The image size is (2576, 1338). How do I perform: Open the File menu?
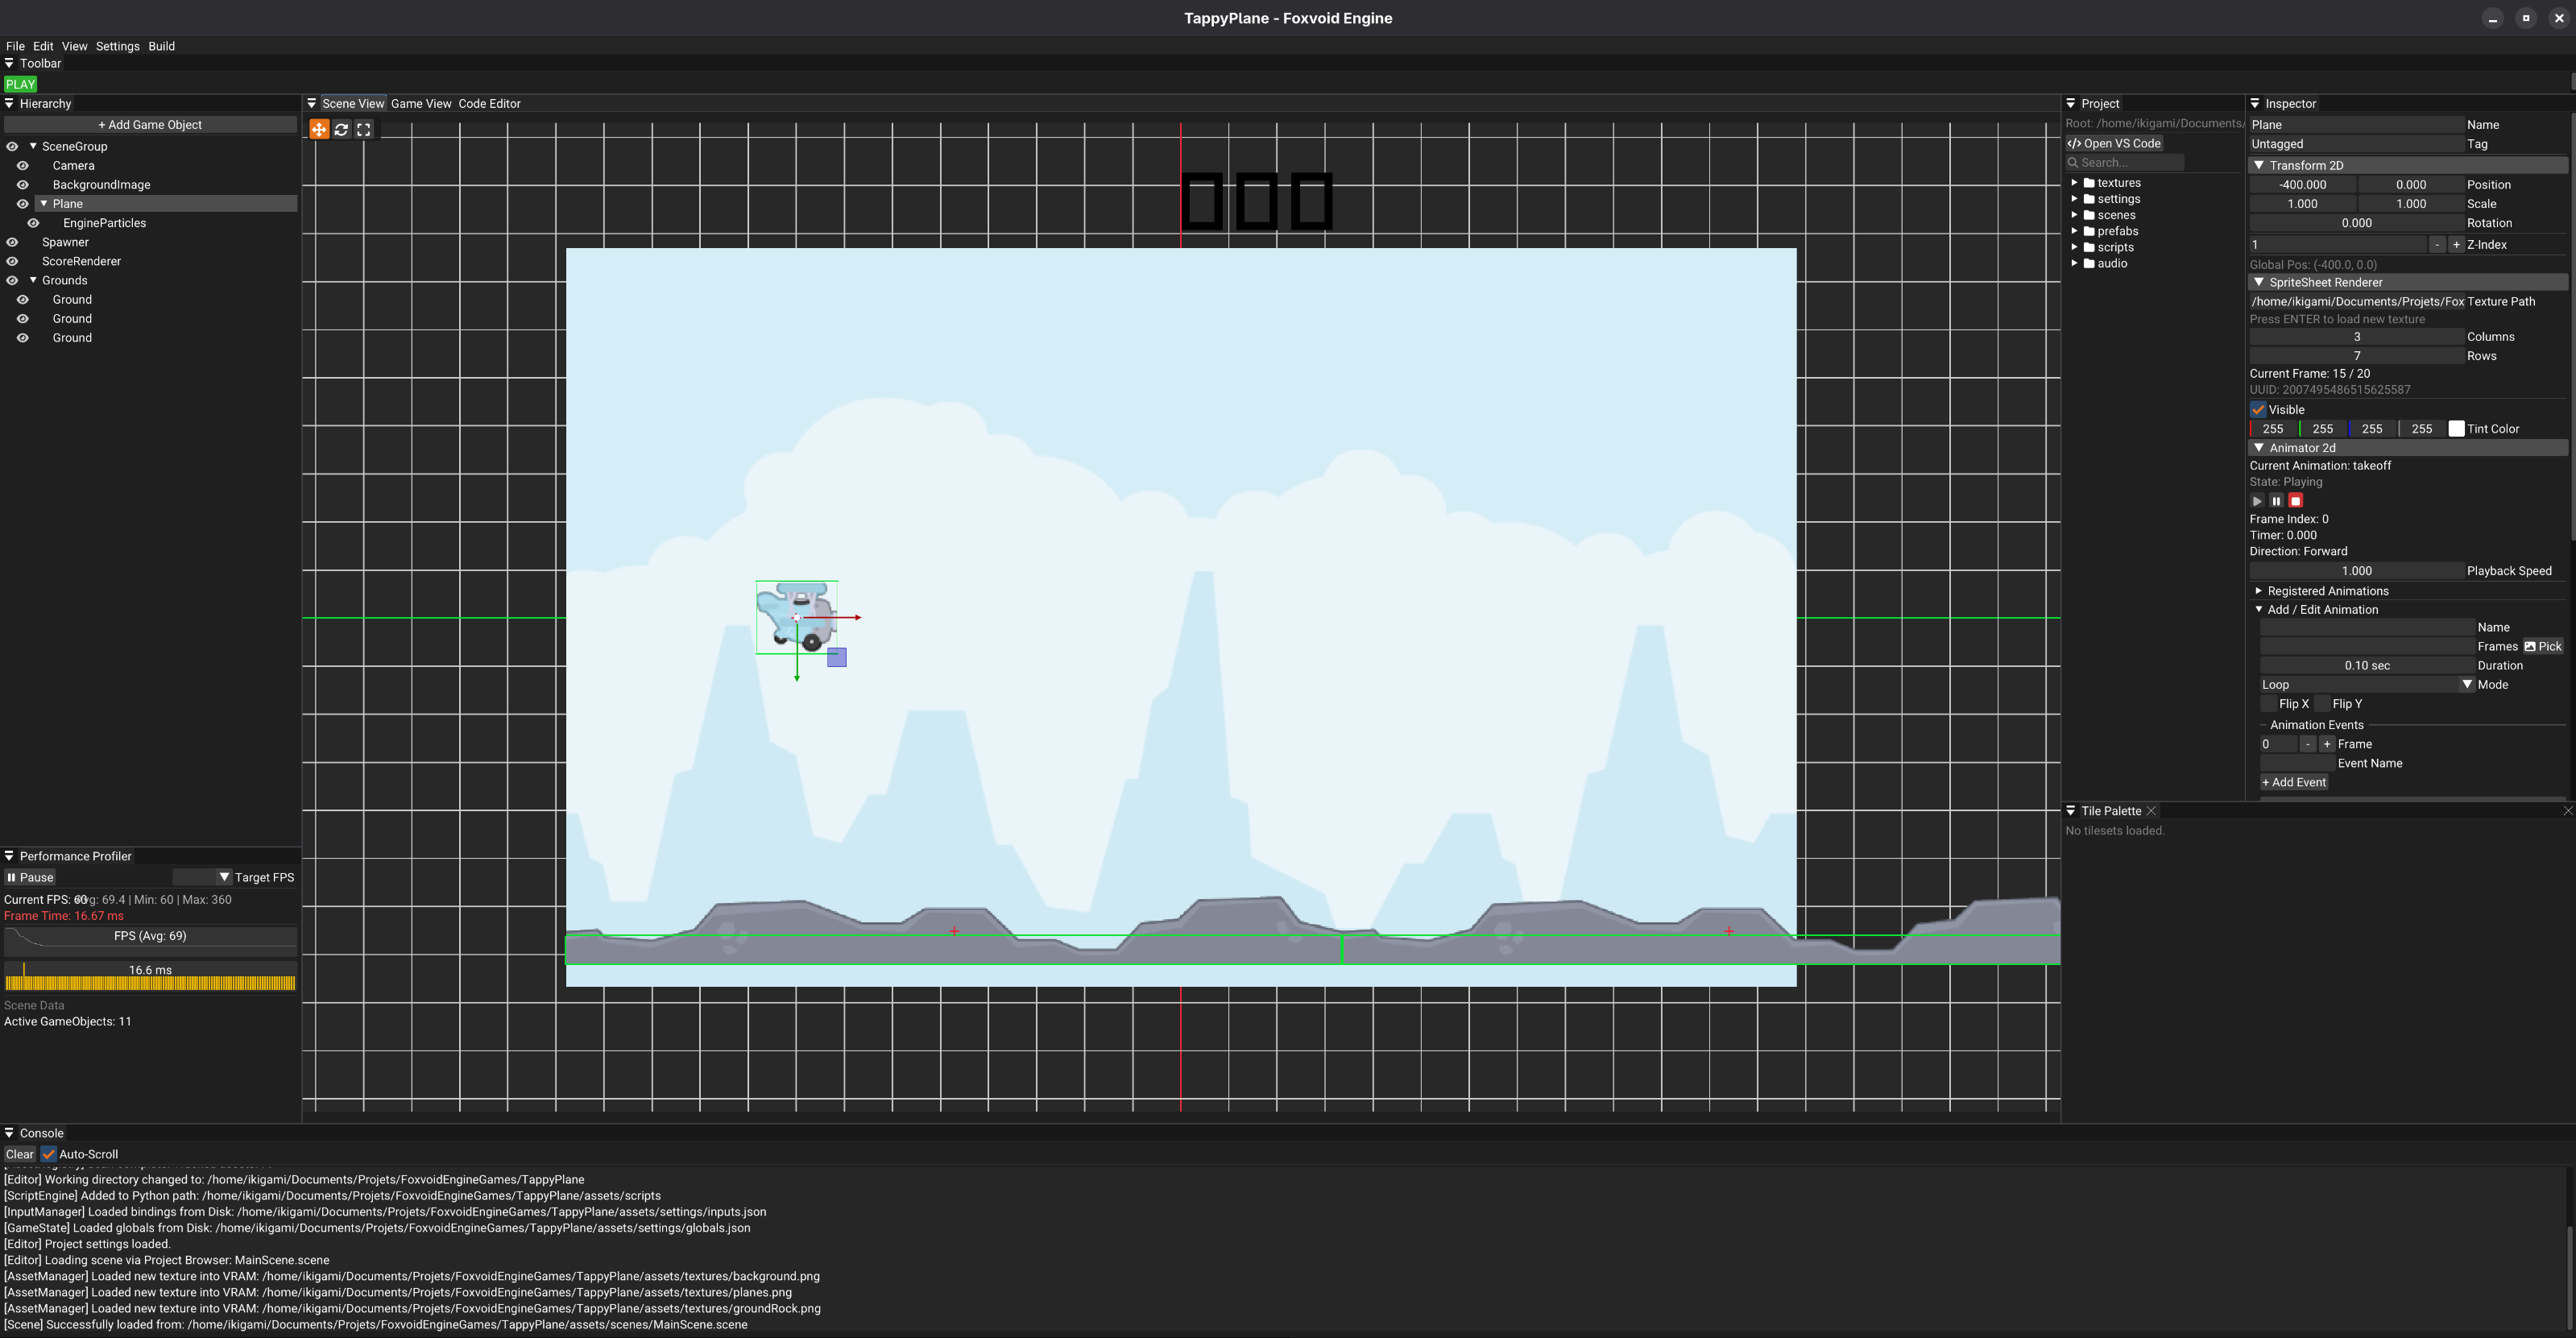15,46
